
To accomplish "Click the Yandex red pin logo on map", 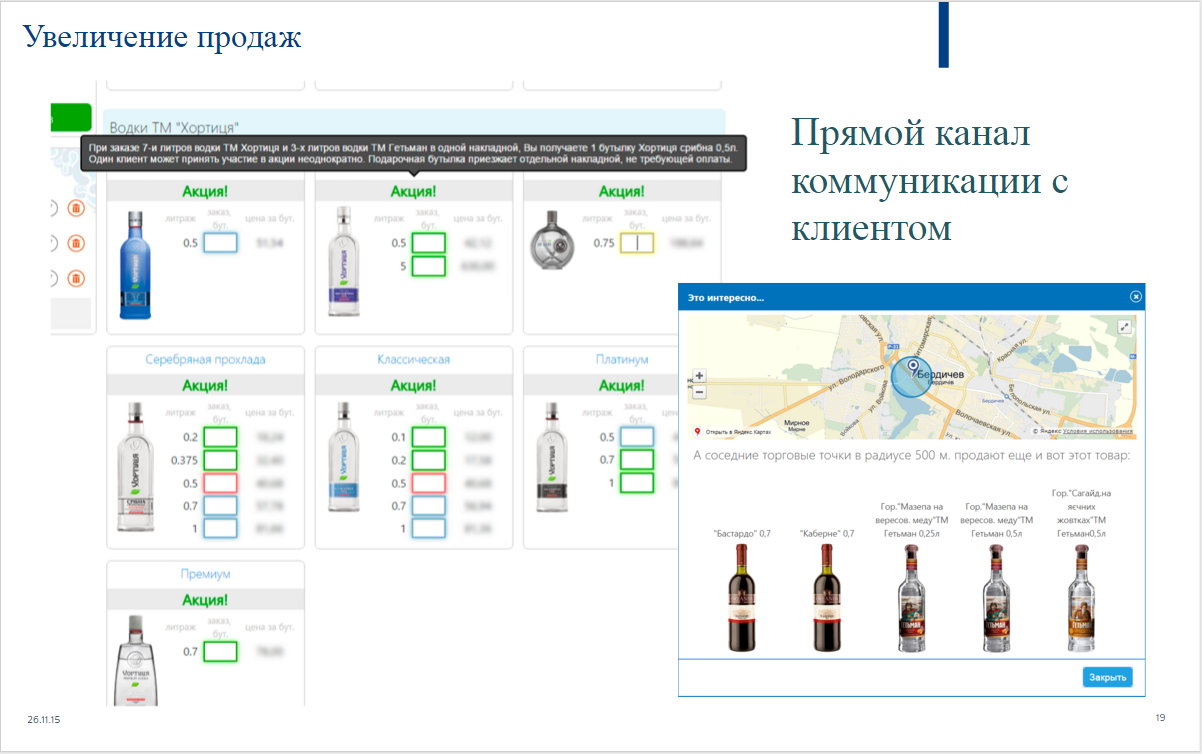I will point(697,432).
